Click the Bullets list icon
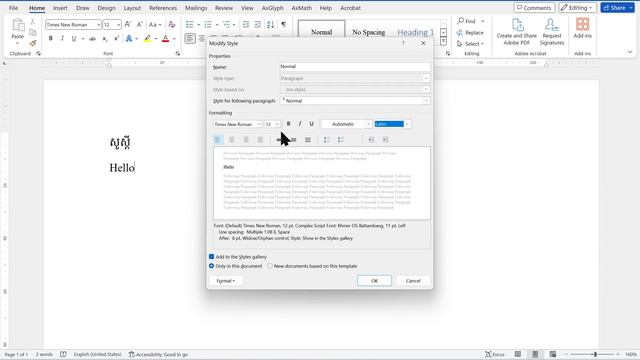 pos(190,24)
